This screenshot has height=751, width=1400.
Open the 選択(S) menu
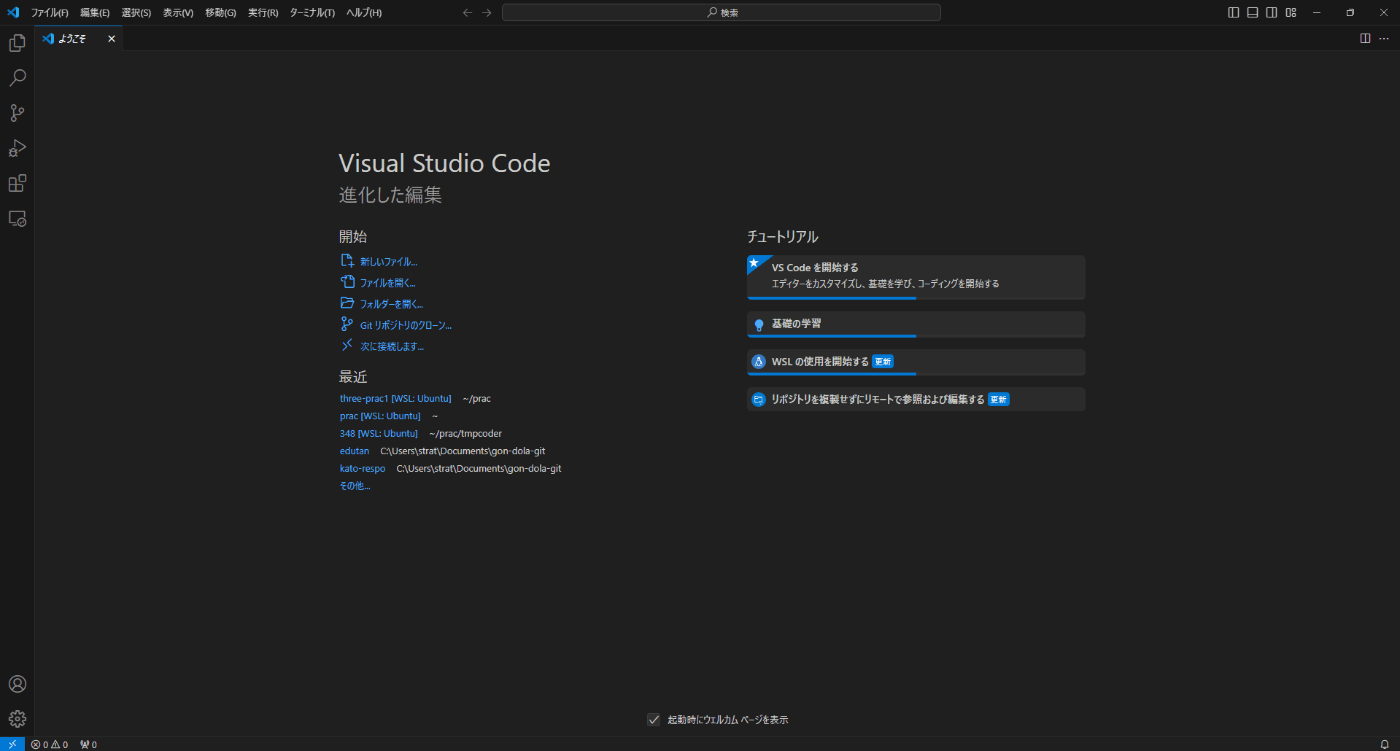(136, 12)
